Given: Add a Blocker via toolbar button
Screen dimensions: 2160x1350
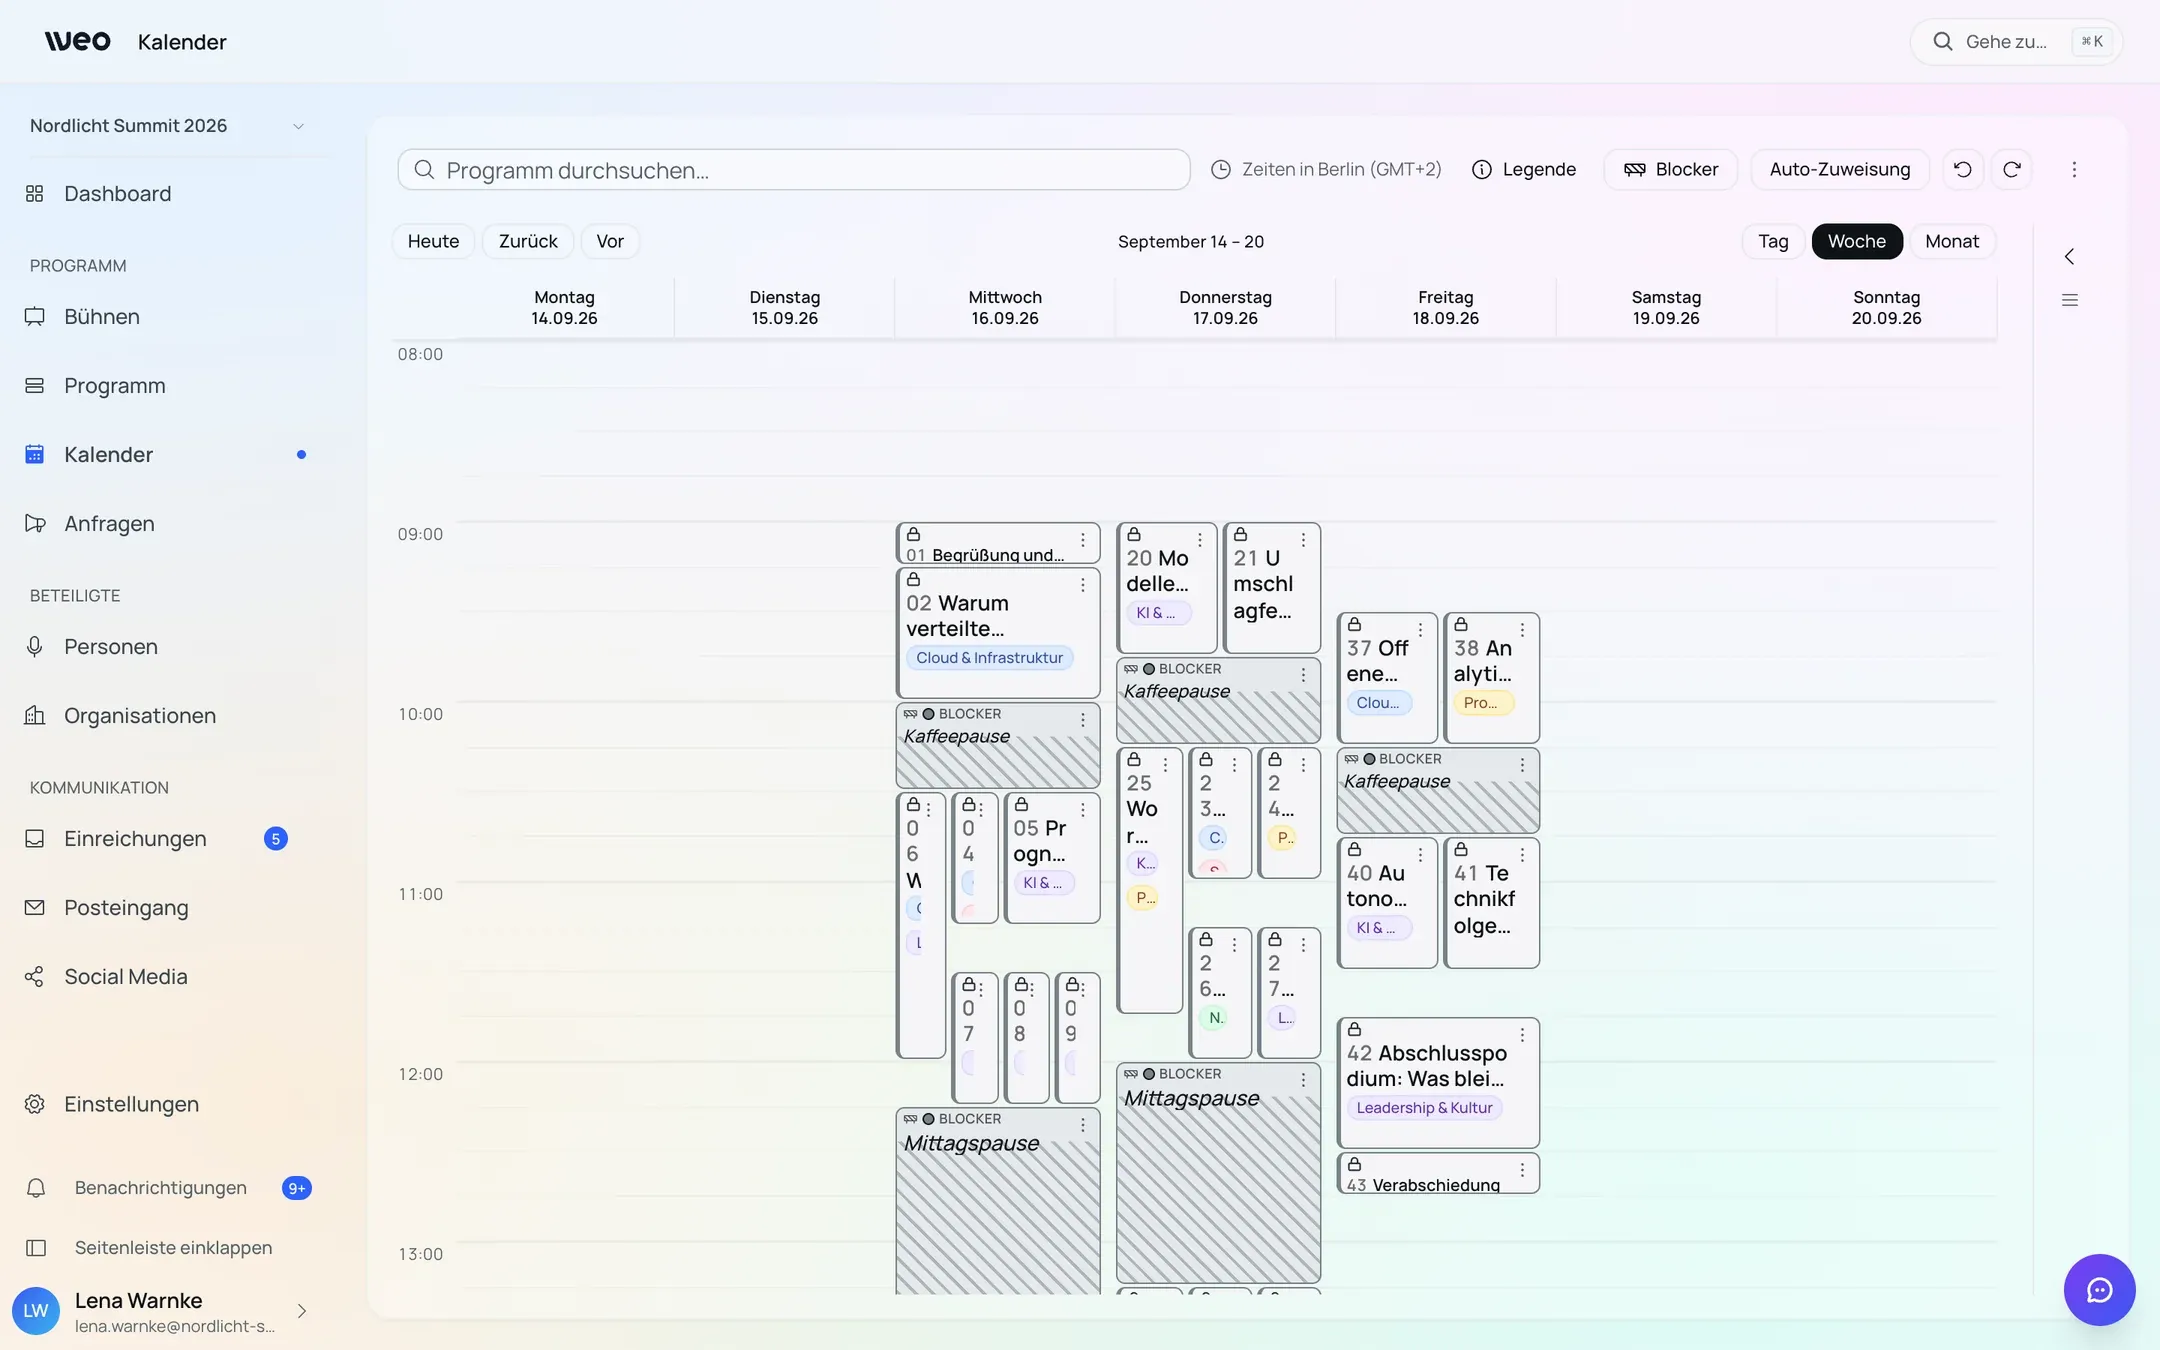Looking at the screenshot, I should click(1671, 170).
